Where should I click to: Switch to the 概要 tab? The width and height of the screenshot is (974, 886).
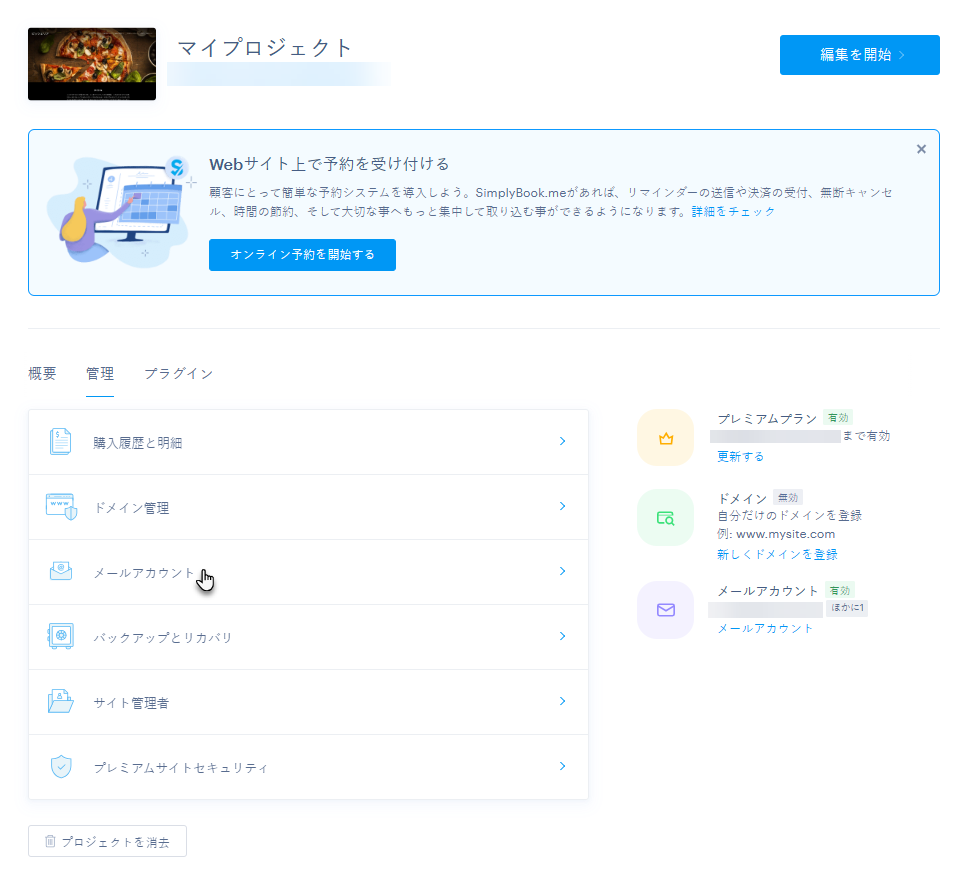pos(42,373)
